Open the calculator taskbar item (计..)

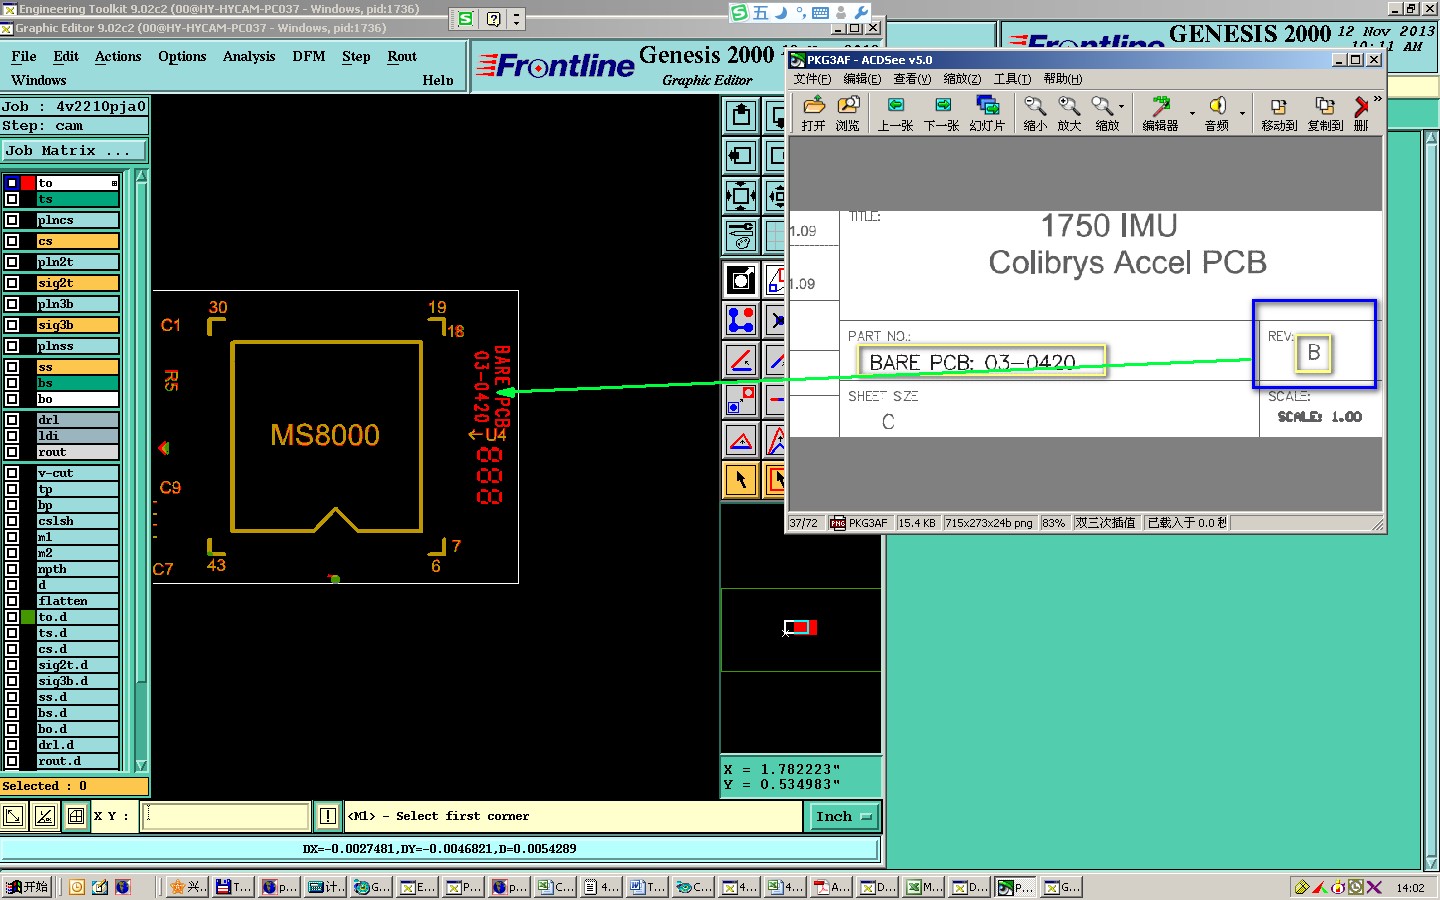pos(325,887)
